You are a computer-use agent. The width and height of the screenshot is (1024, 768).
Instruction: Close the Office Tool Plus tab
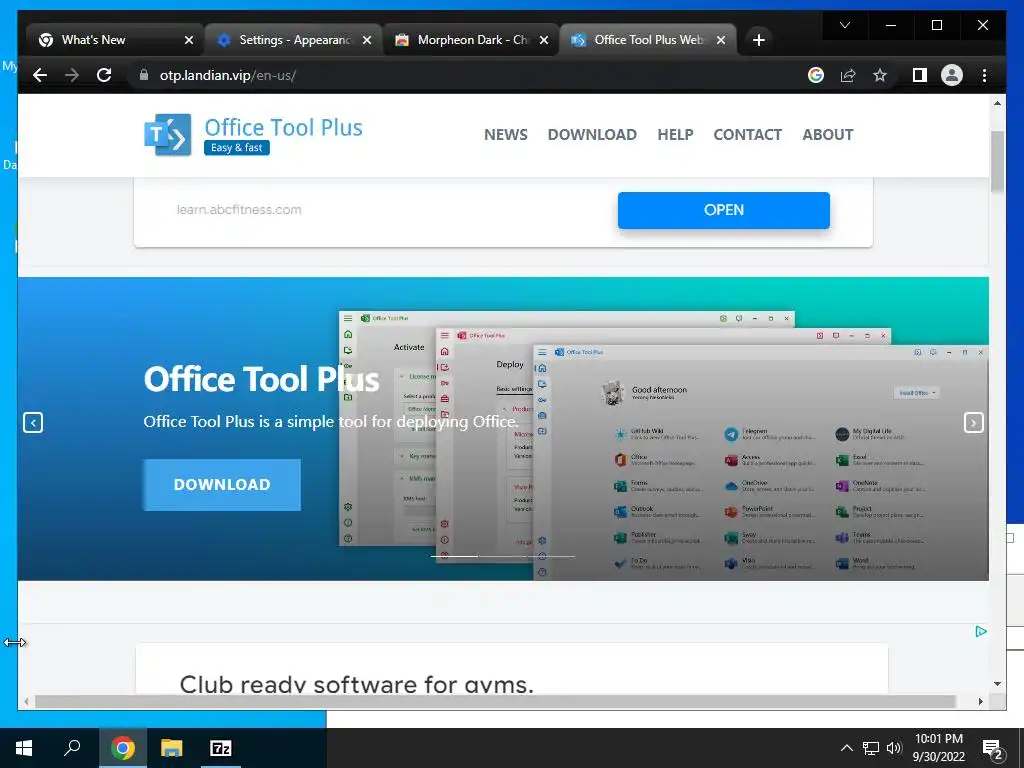pyautogui.click(x=721, y=40)
